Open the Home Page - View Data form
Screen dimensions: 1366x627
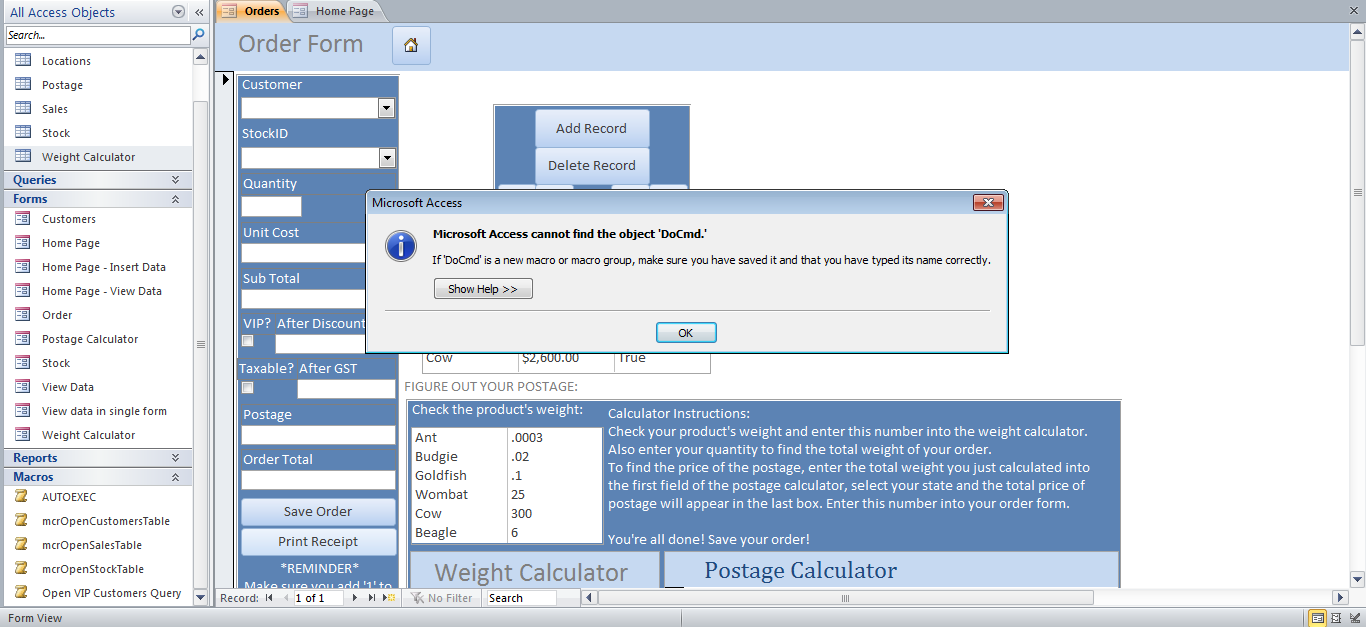click(96, 291)
